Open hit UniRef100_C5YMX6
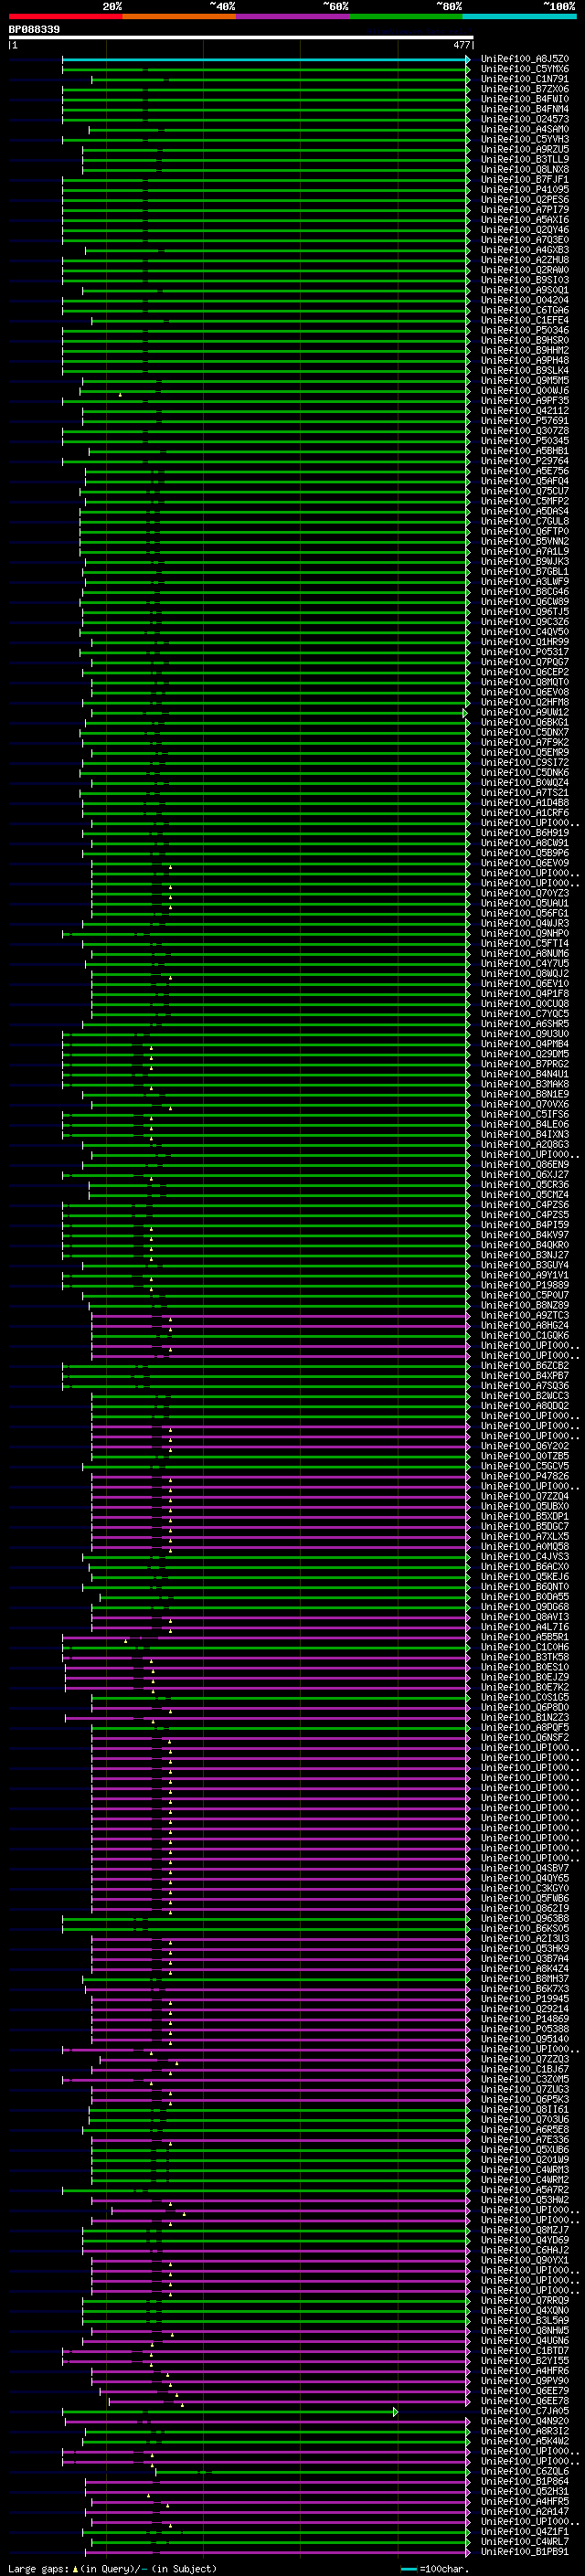Image resolution: width=585 pixels, height=2576 pixels. point(525,69)
